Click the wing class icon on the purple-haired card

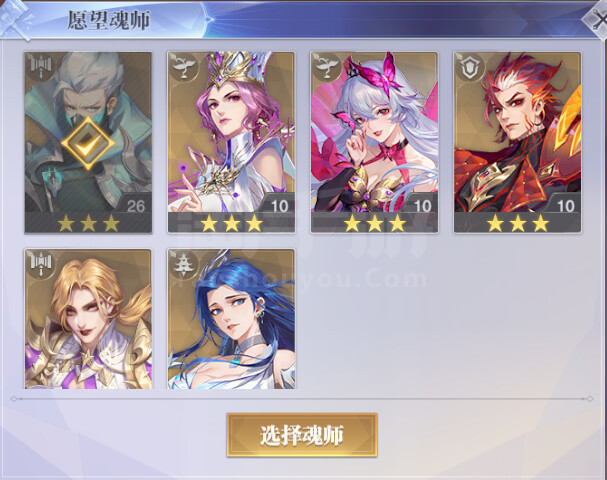(x=184, y=67)
